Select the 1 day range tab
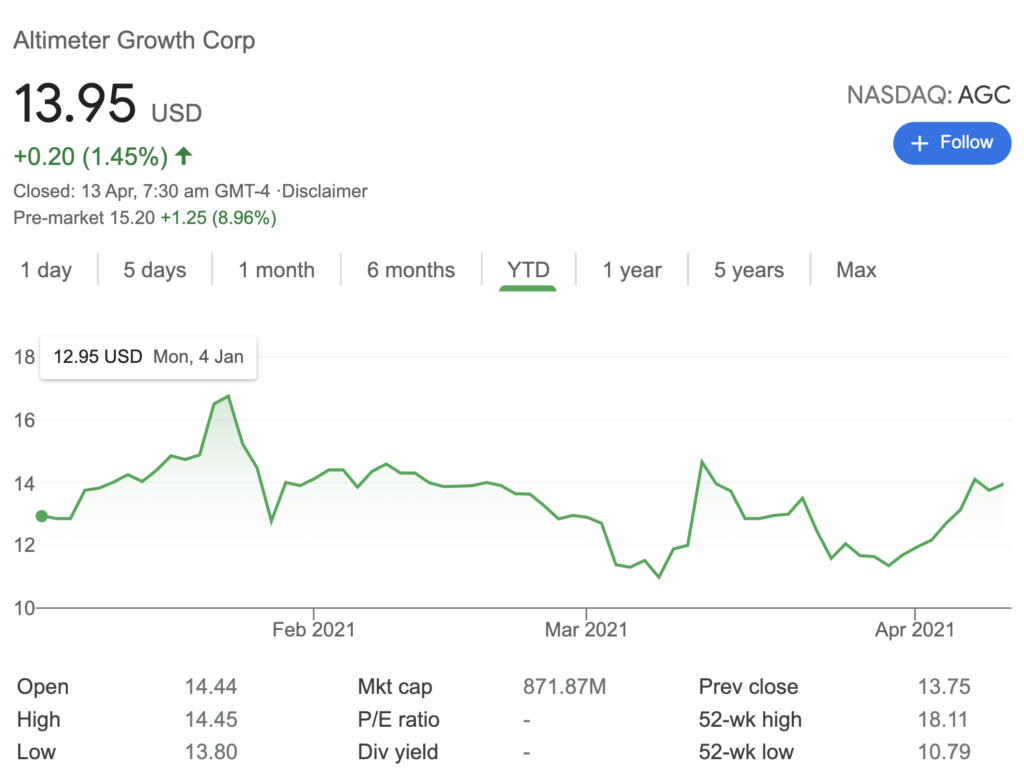The image size is (1024, 779). (46, 270)
